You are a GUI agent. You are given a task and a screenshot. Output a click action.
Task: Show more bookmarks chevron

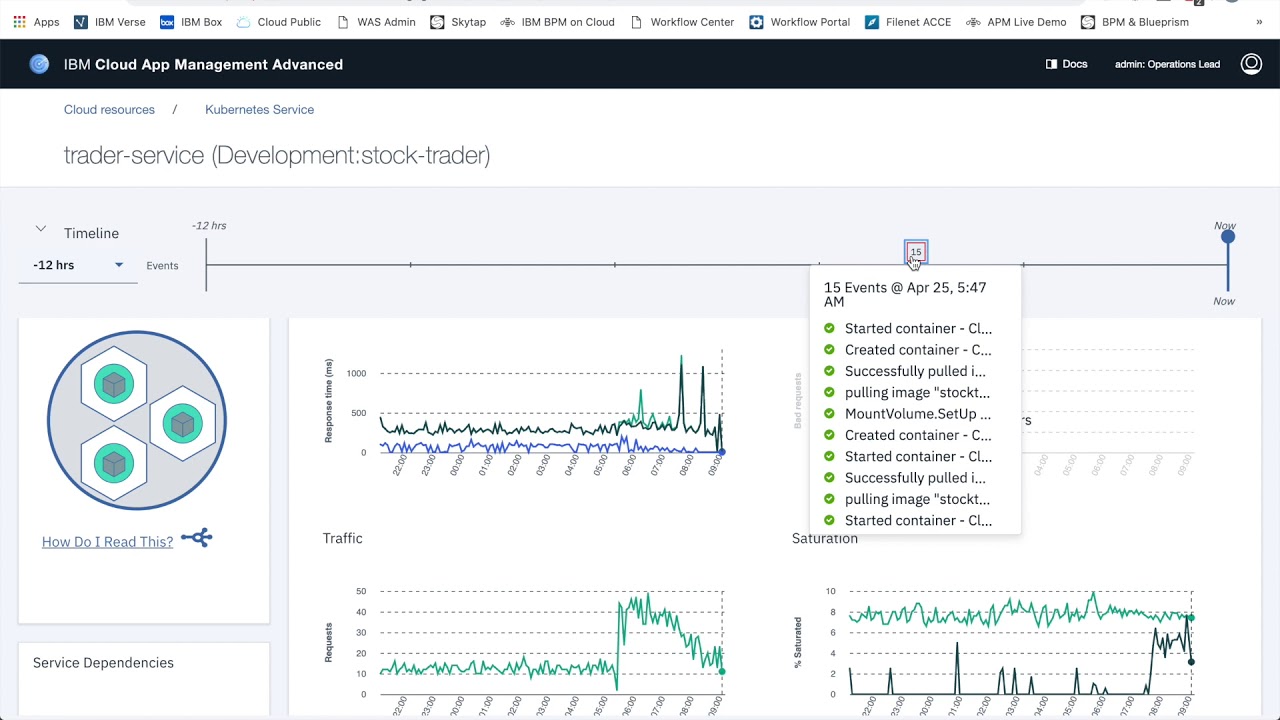pyautogui.click(x=1259, y=22)
